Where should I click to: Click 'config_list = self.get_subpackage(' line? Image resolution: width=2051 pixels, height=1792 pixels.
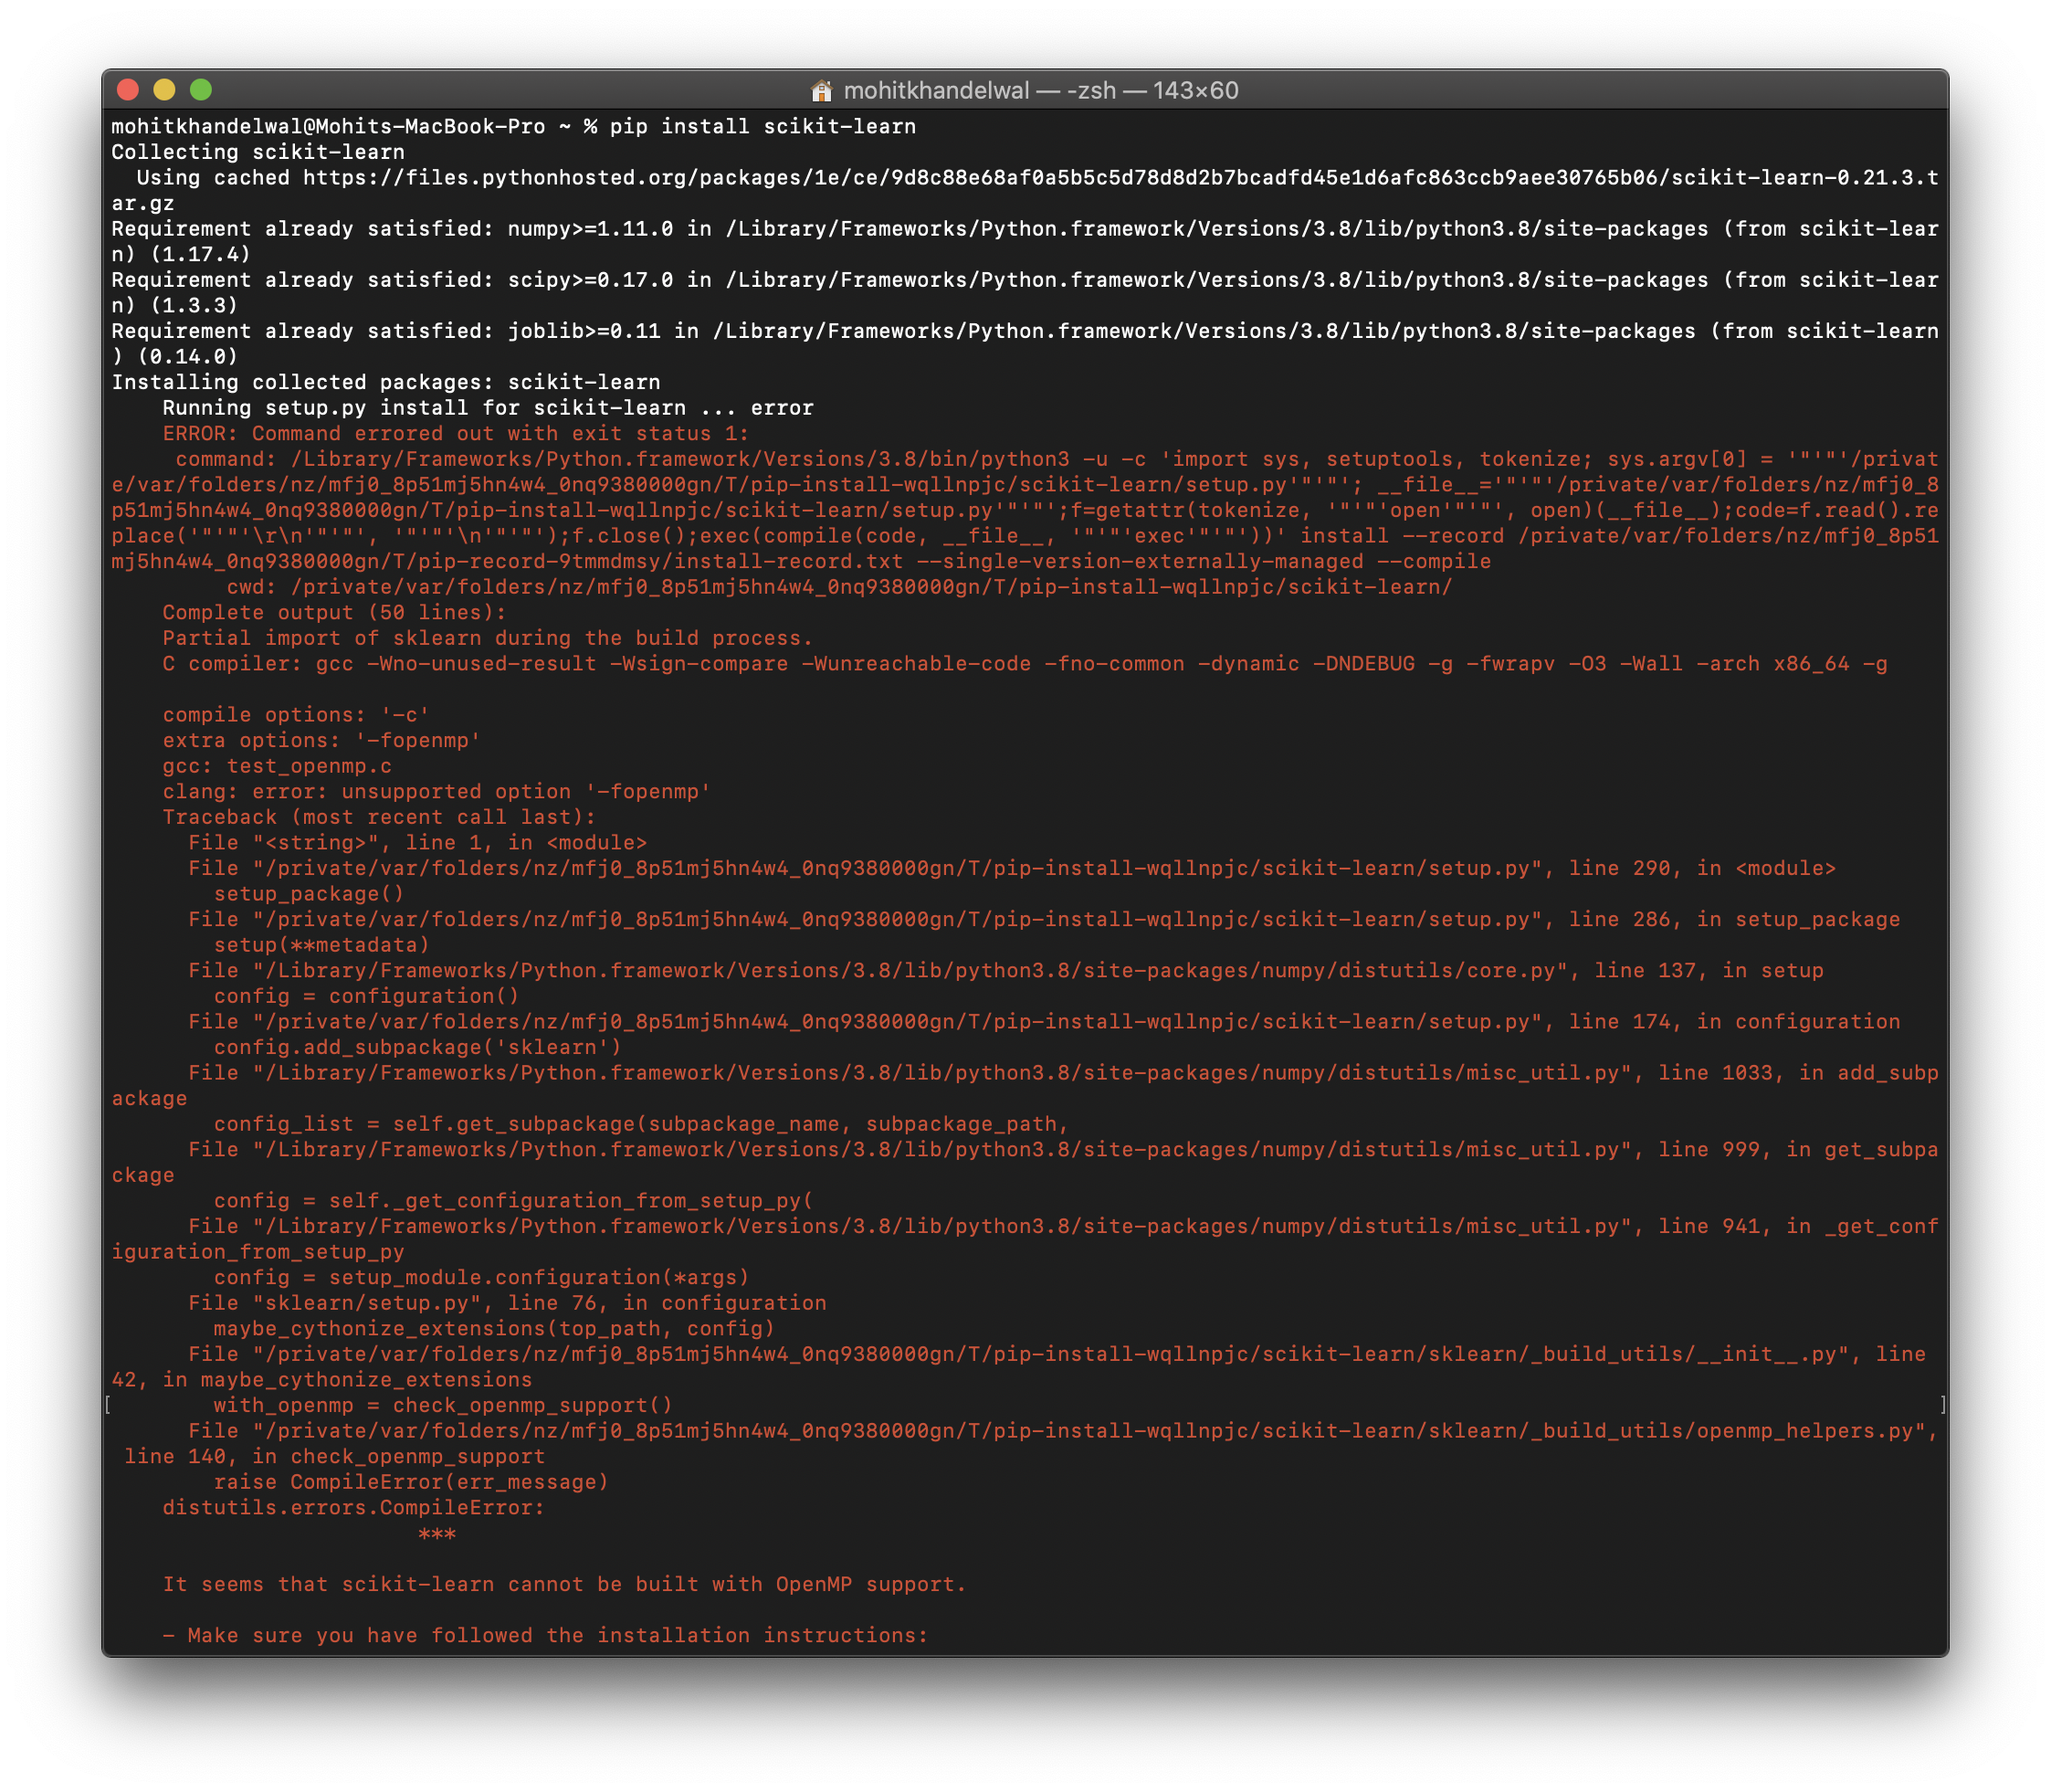pos(642,1124)
